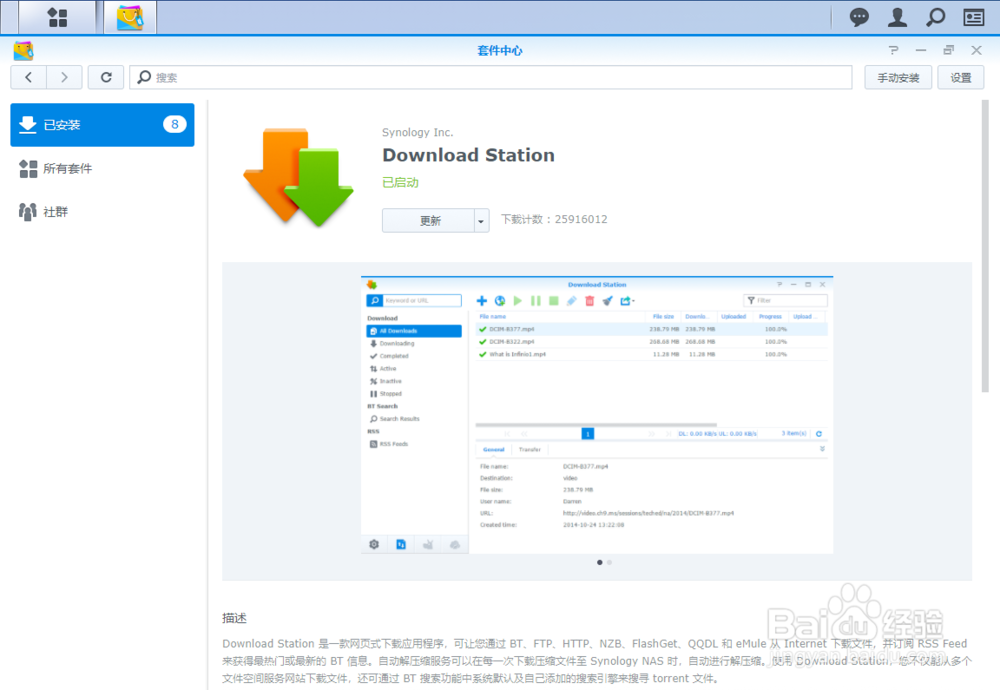Viewport: 1000px width, 690px height.
Task: Close the Package Center window
Action: coord(976,50)
